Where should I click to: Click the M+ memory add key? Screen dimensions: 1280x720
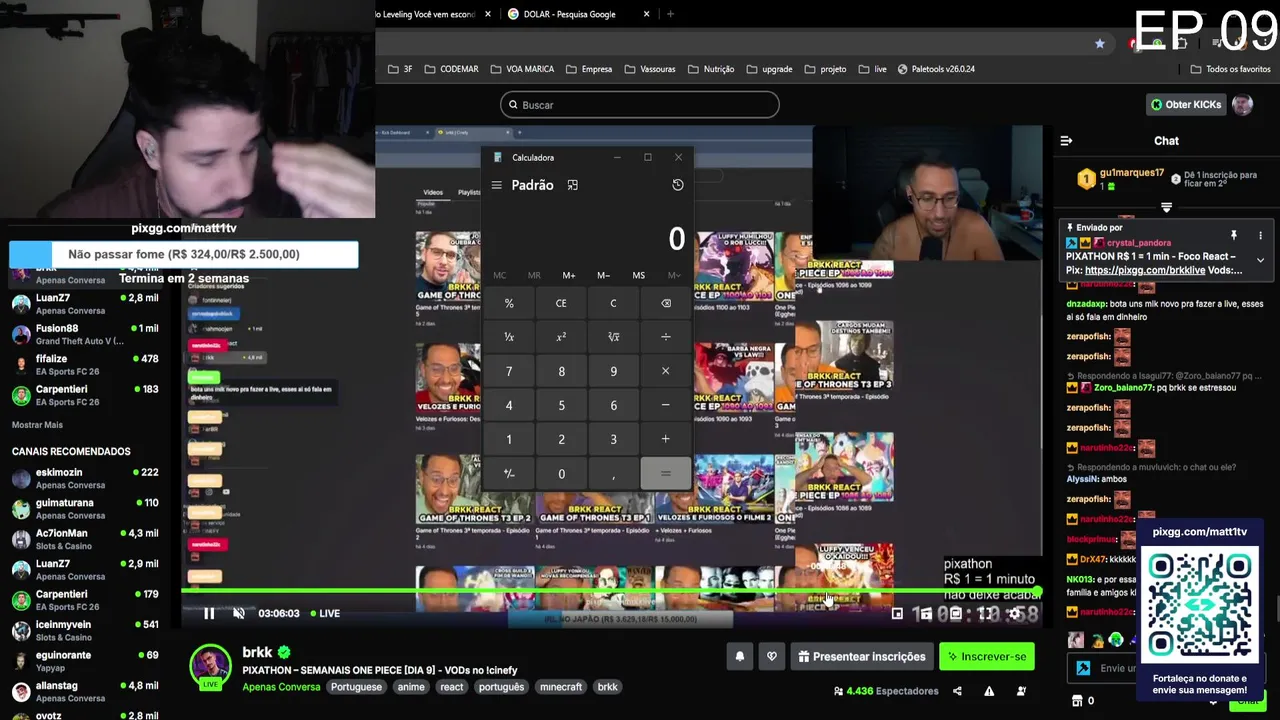(x=569, y=275)
